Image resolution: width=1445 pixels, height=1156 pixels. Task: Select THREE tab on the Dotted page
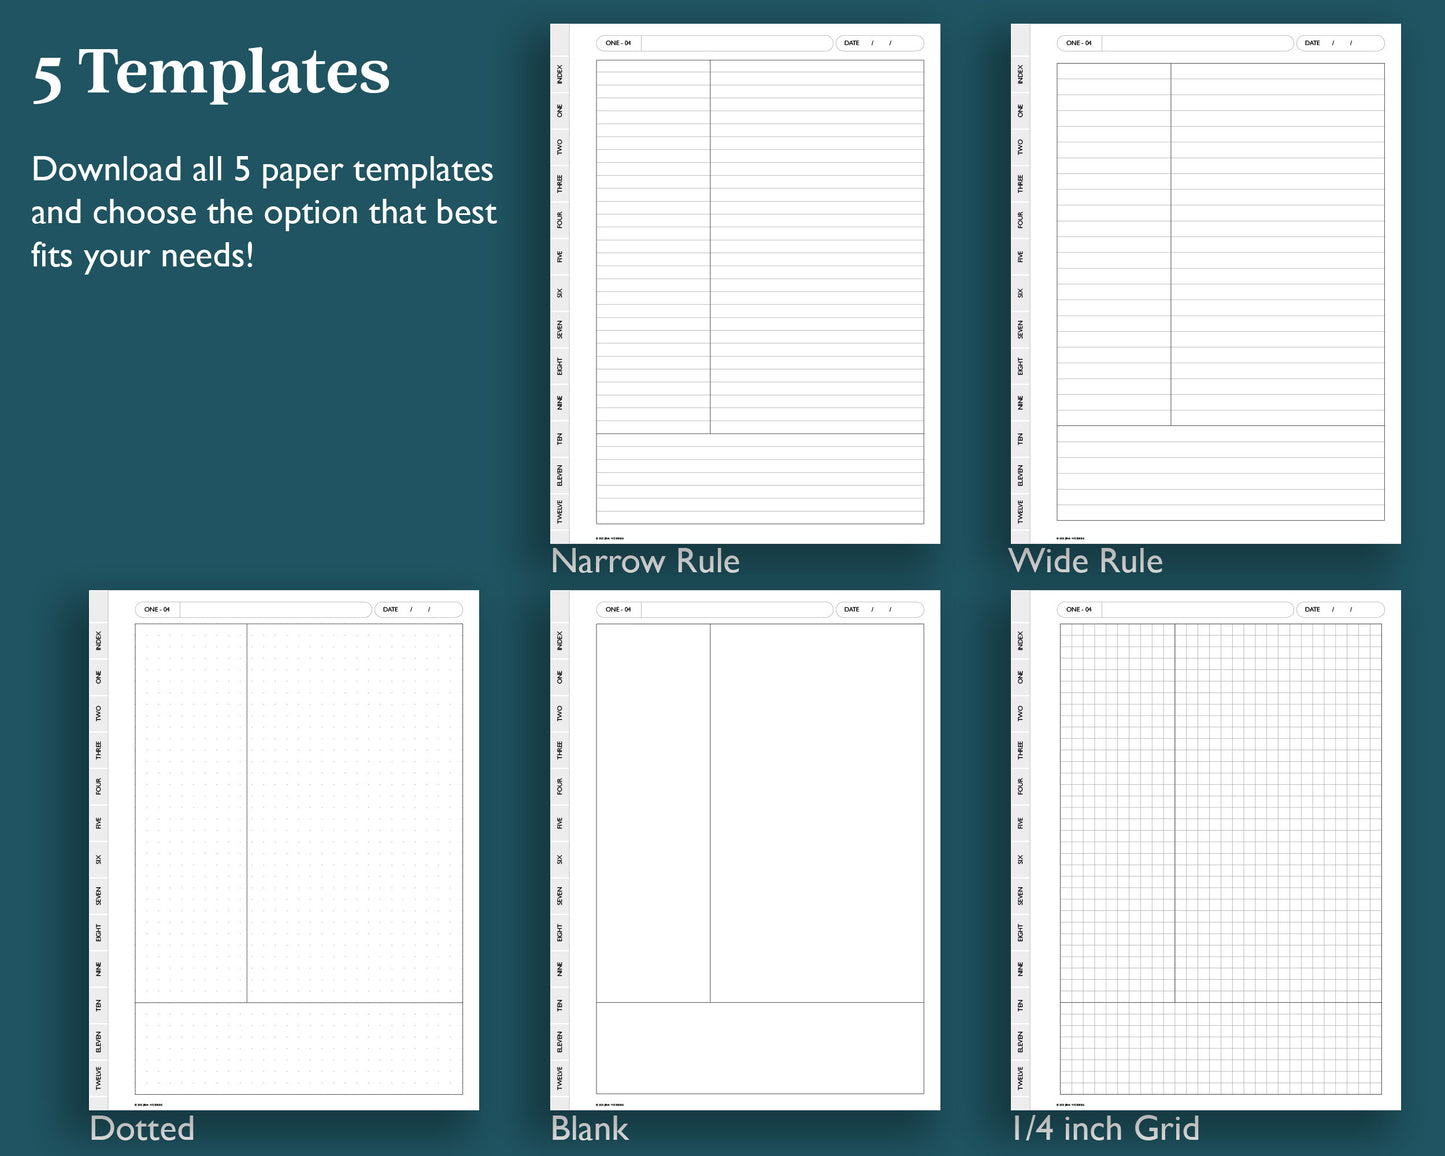click(99, 750)
